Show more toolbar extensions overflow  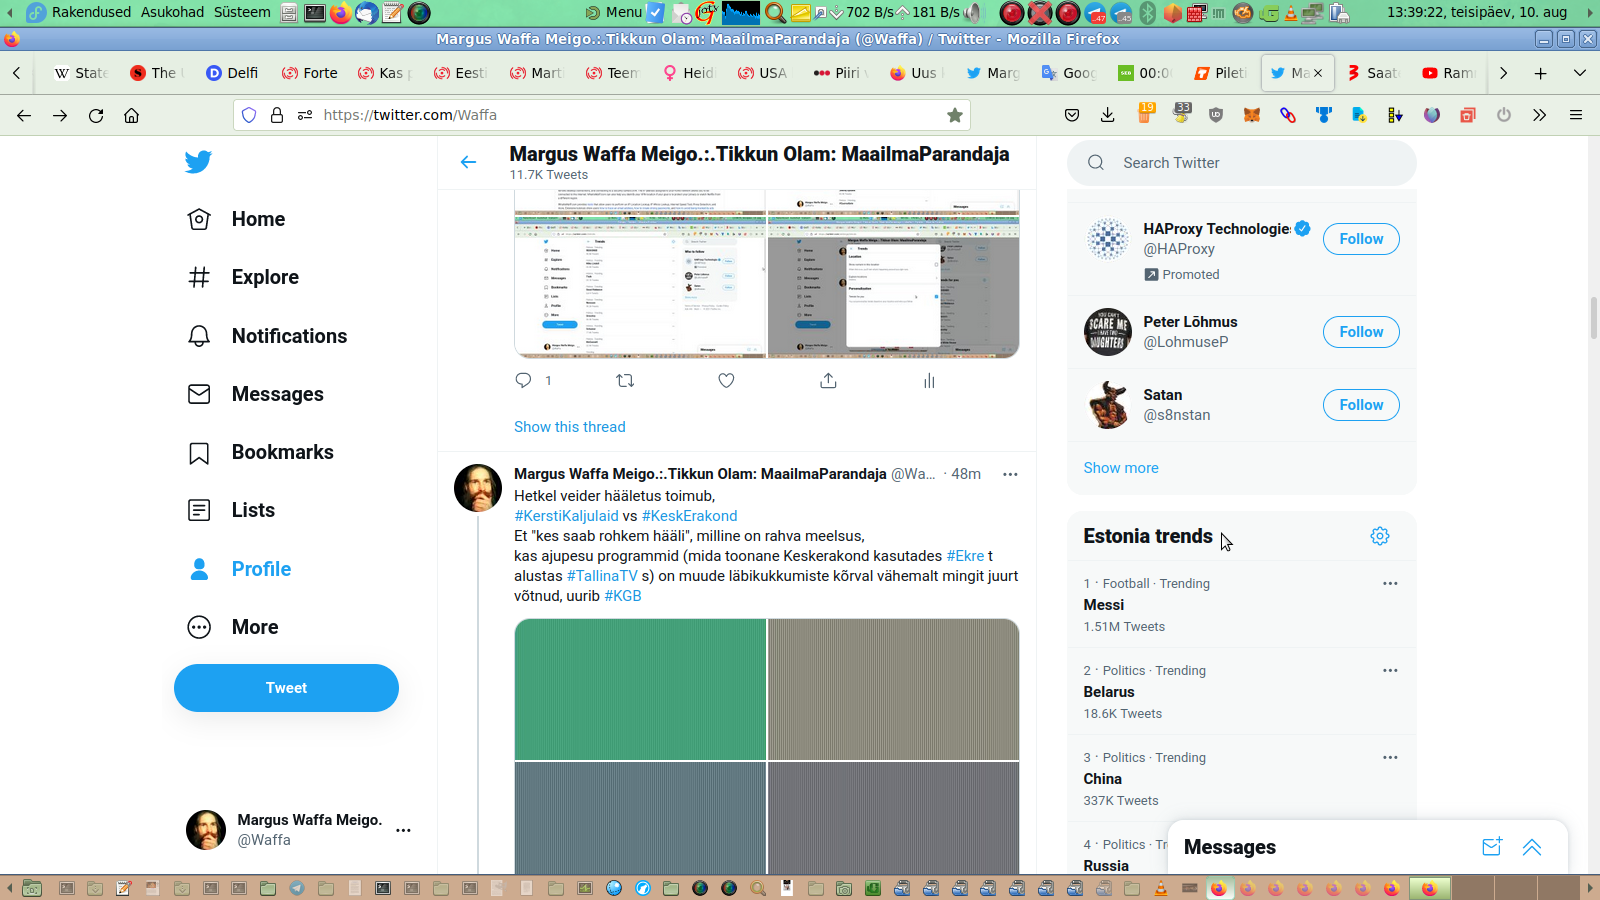click(1540, 115)
